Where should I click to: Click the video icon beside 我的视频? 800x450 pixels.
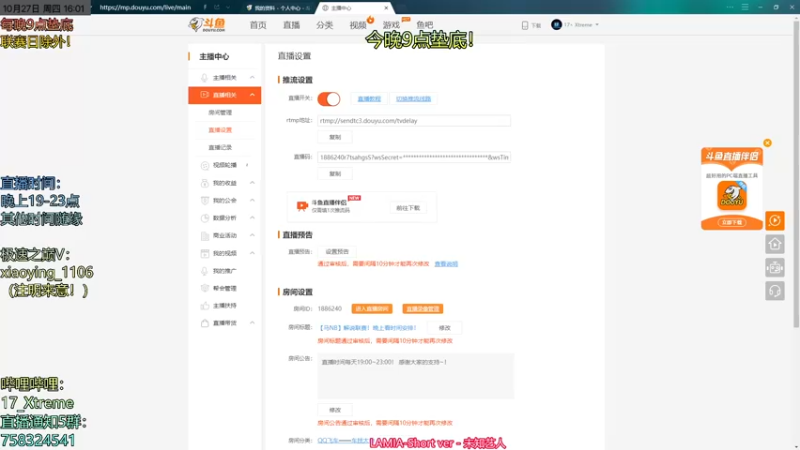click(x=205, y=253)
